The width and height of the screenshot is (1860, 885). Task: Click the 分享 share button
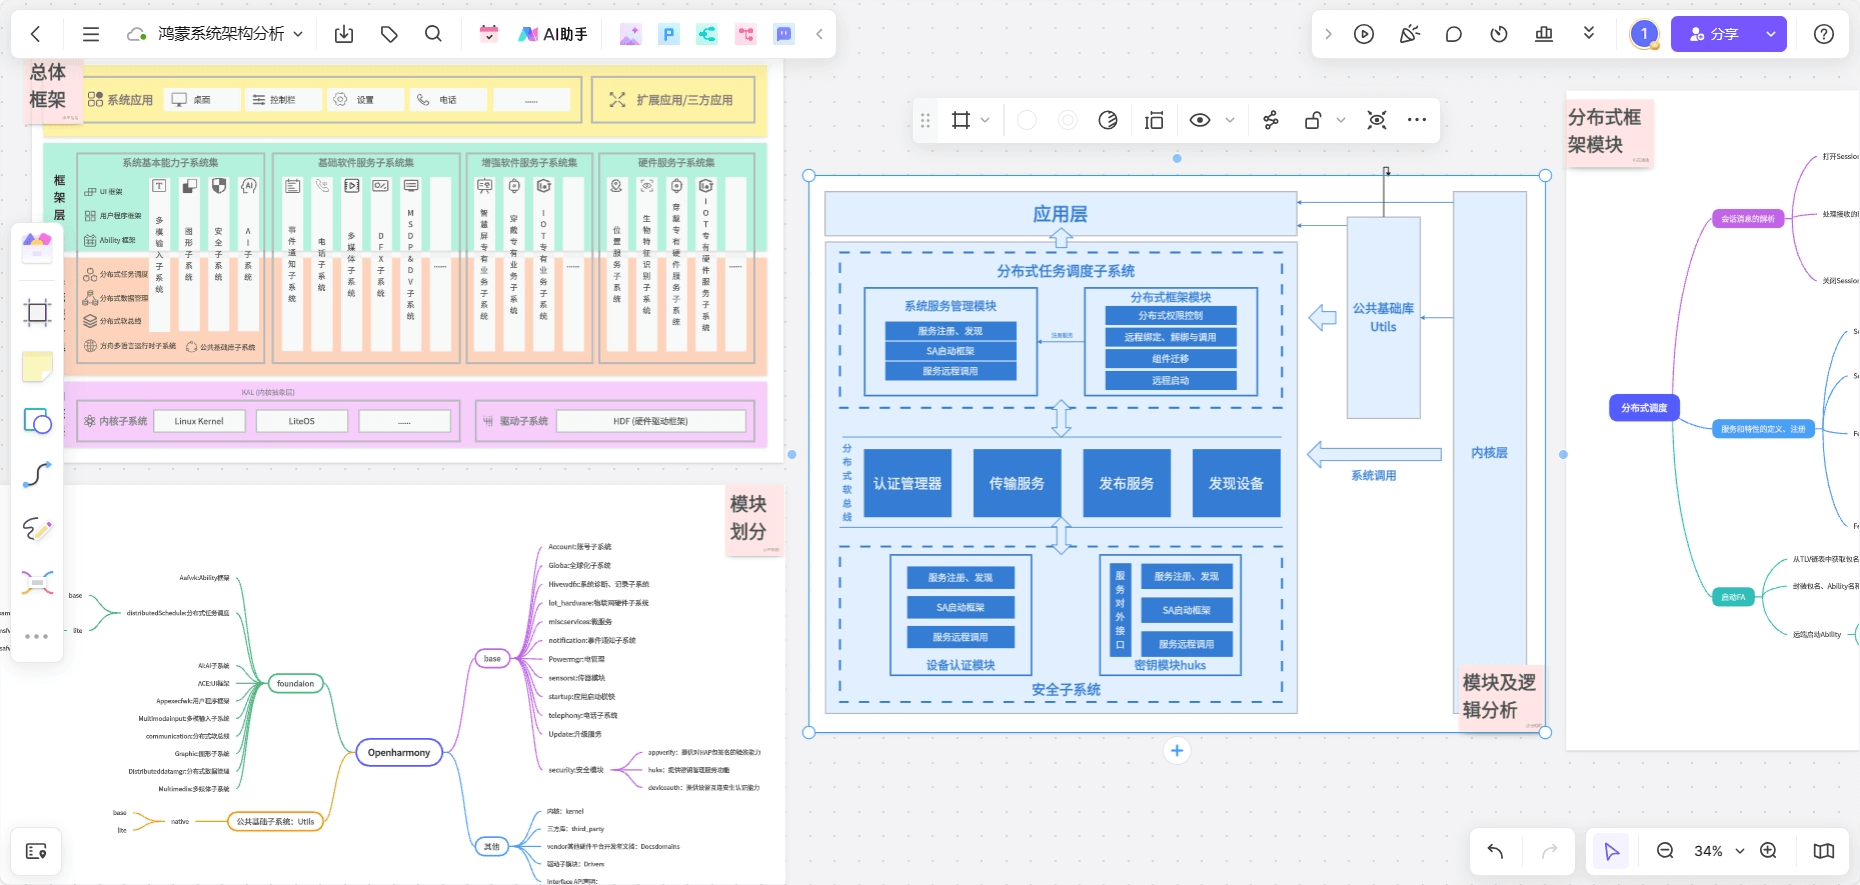pos(1714,34)
